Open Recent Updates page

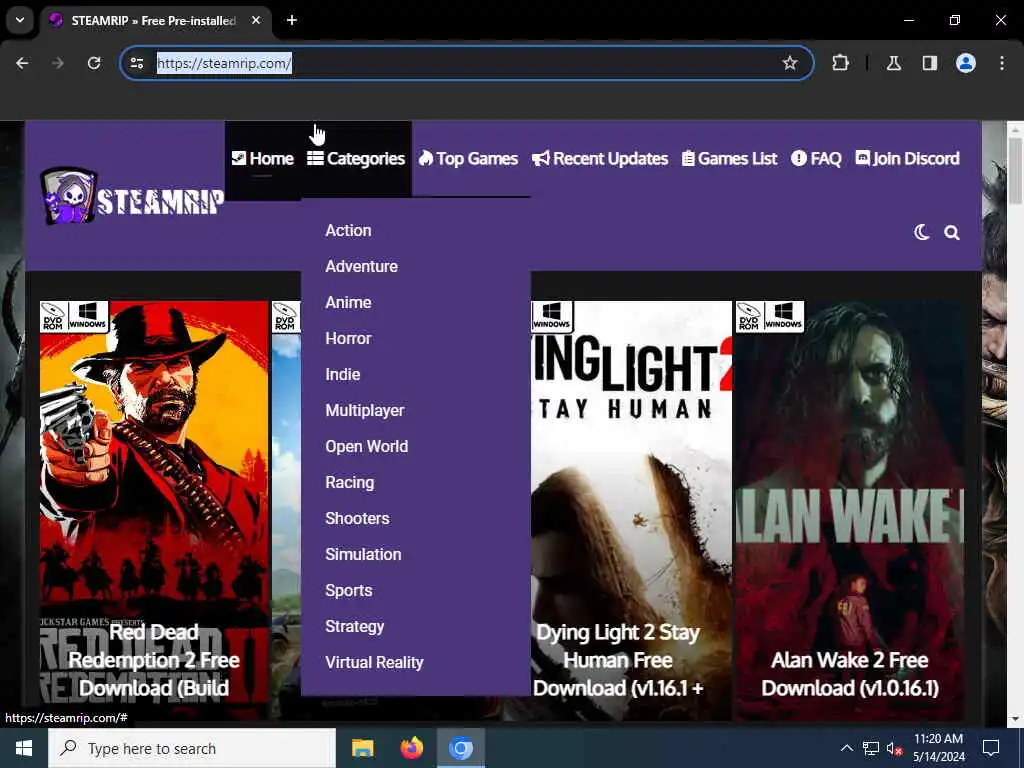600,159
